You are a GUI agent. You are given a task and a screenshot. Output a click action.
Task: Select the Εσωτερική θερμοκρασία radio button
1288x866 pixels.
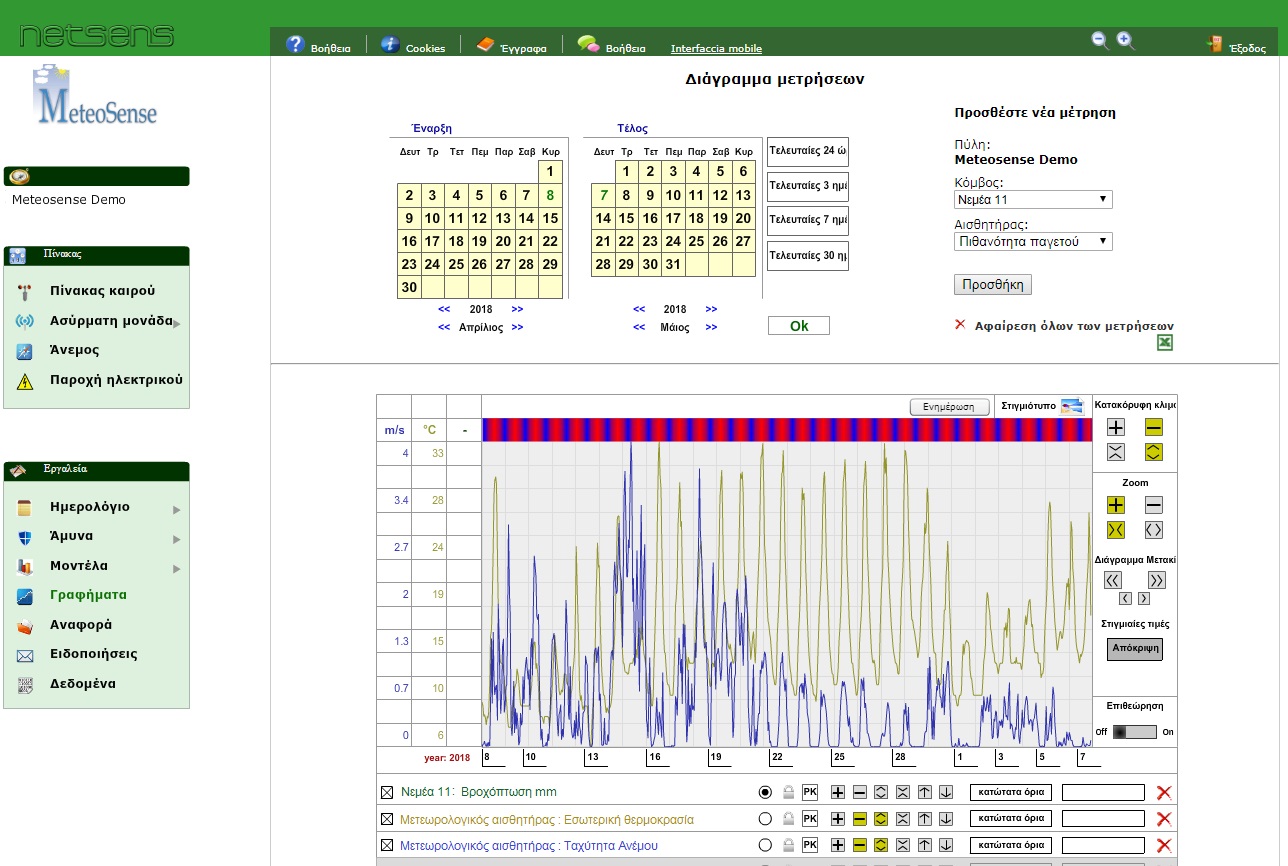766,819
